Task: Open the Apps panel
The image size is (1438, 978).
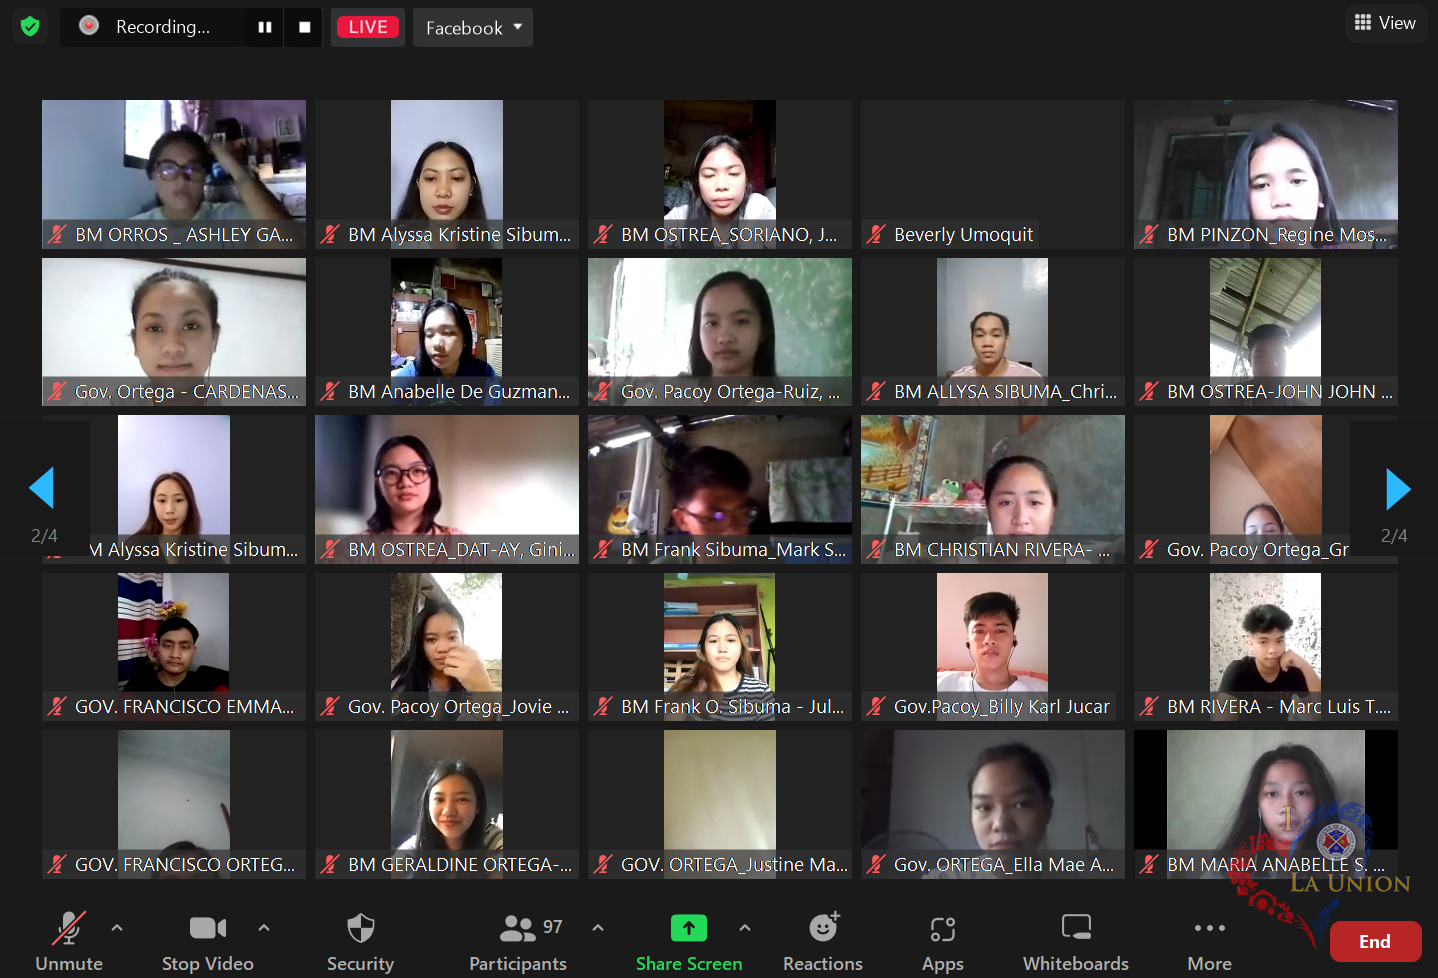Action: pyautogui.click(x=943, y=941)
